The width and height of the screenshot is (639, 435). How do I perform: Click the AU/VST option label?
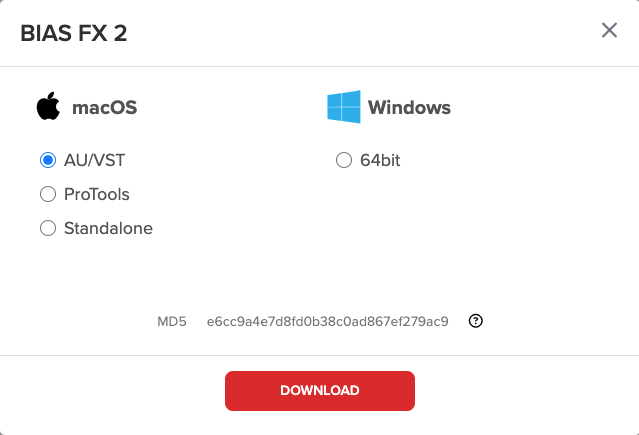[95, 160]
